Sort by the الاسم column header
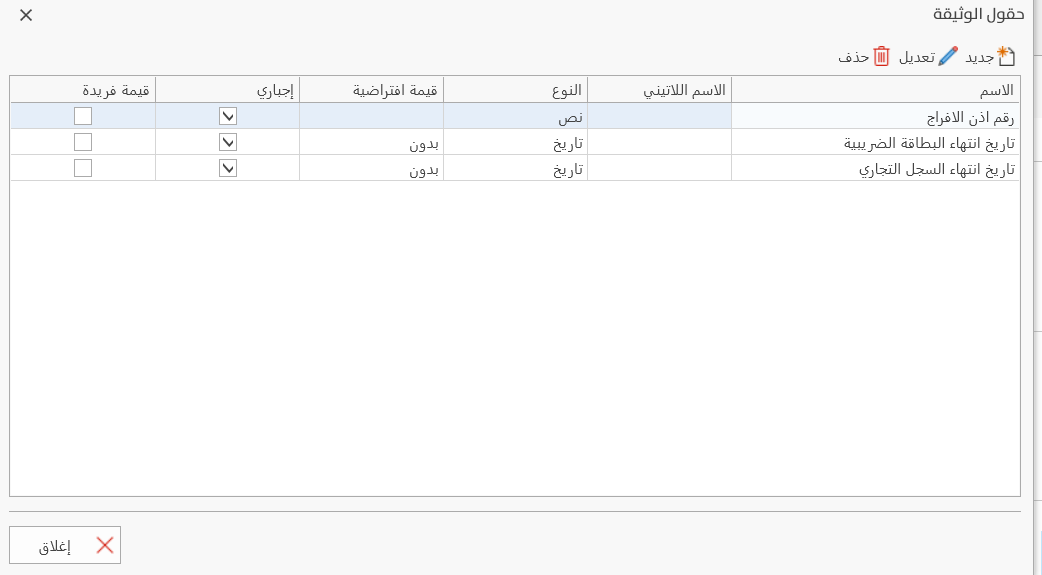The width and height of the screenshot is (1042, 575). click(x=876, y=90)
